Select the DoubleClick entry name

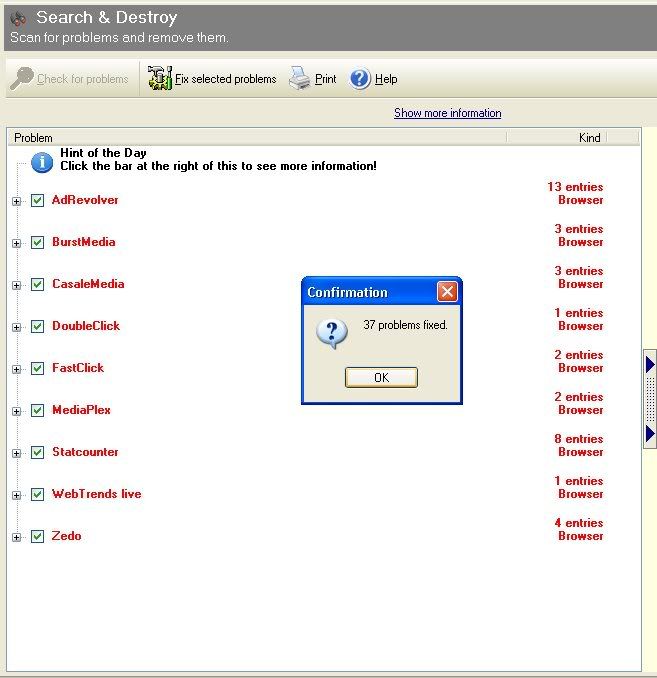tap(86, 326)
